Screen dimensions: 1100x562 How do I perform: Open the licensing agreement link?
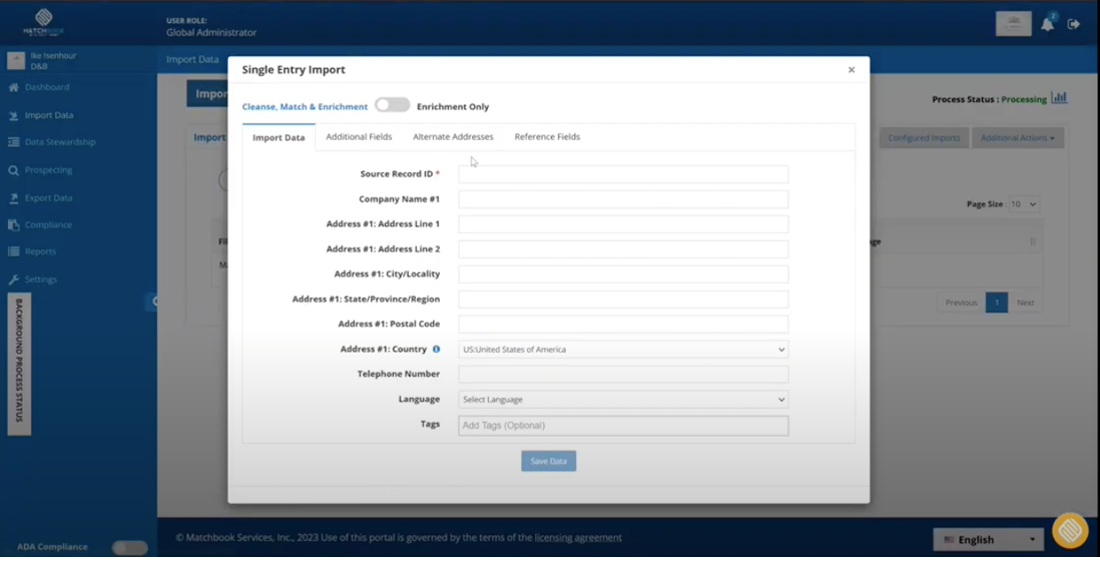578,538
